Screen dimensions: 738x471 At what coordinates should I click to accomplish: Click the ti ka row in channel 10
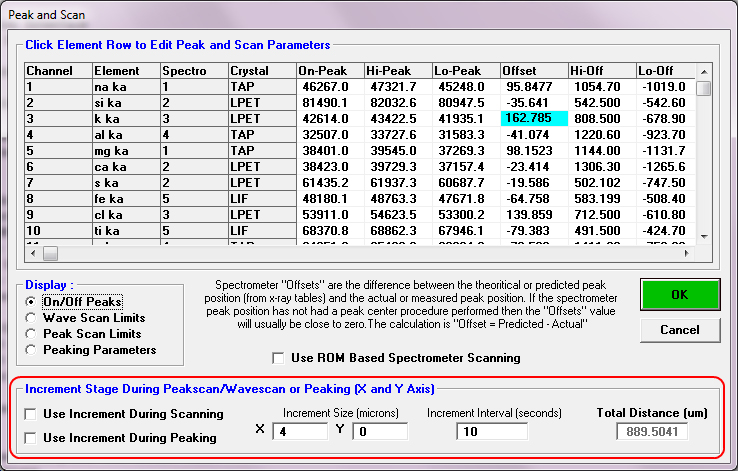(124, 230)
